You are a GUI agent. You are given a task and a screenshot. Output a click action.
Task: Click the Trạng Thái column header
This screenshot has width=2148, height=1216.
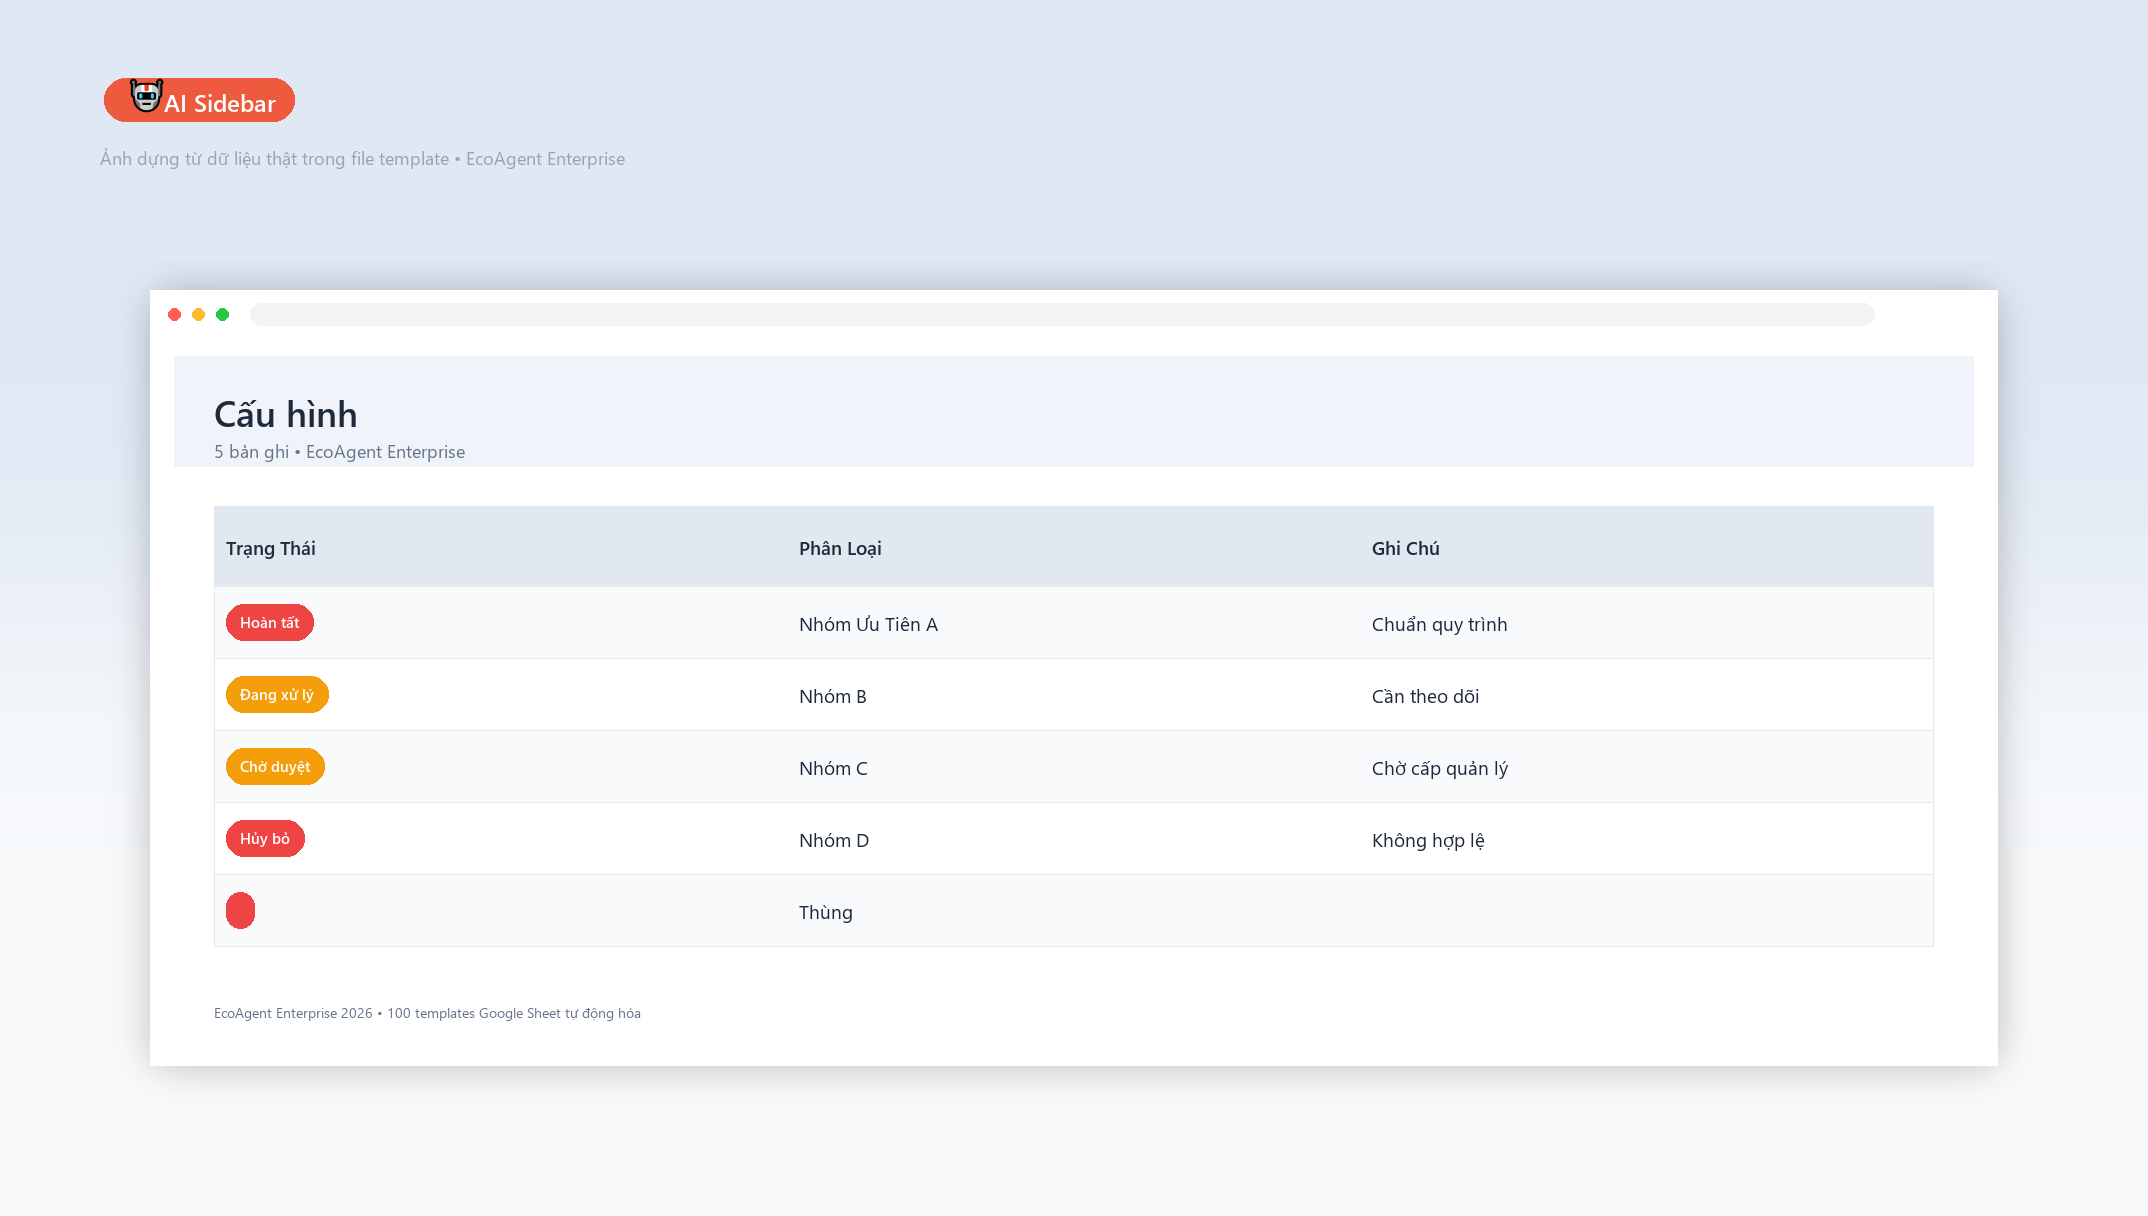pos(270,548)
